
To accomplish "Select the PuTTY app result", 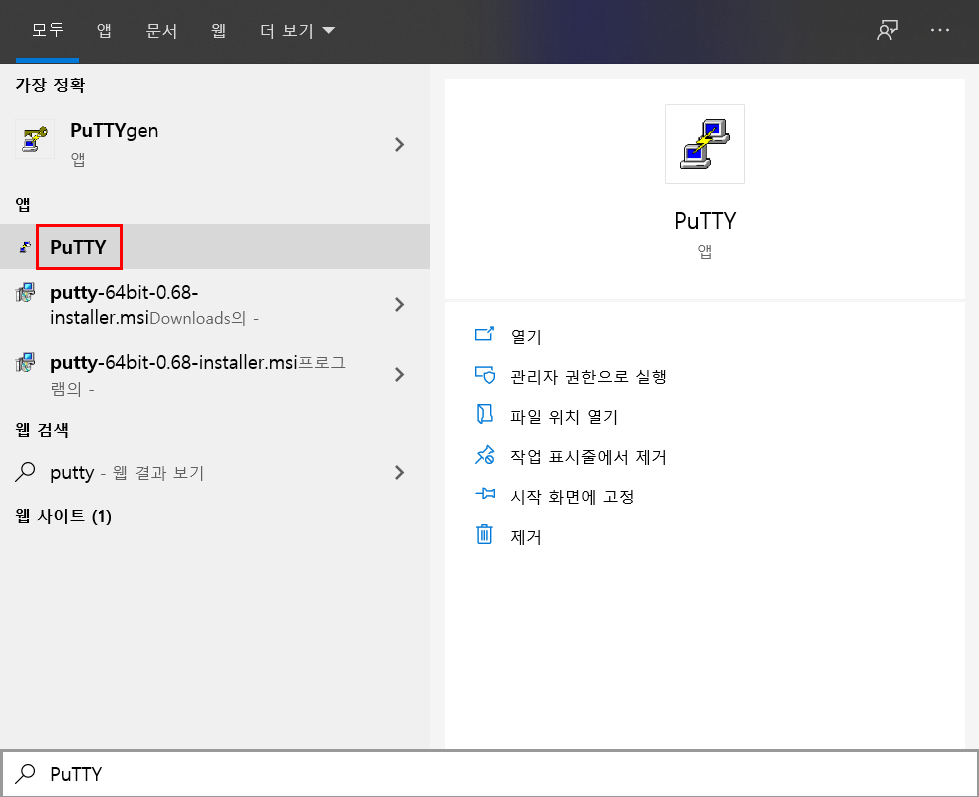I will (x=215, y=247).
